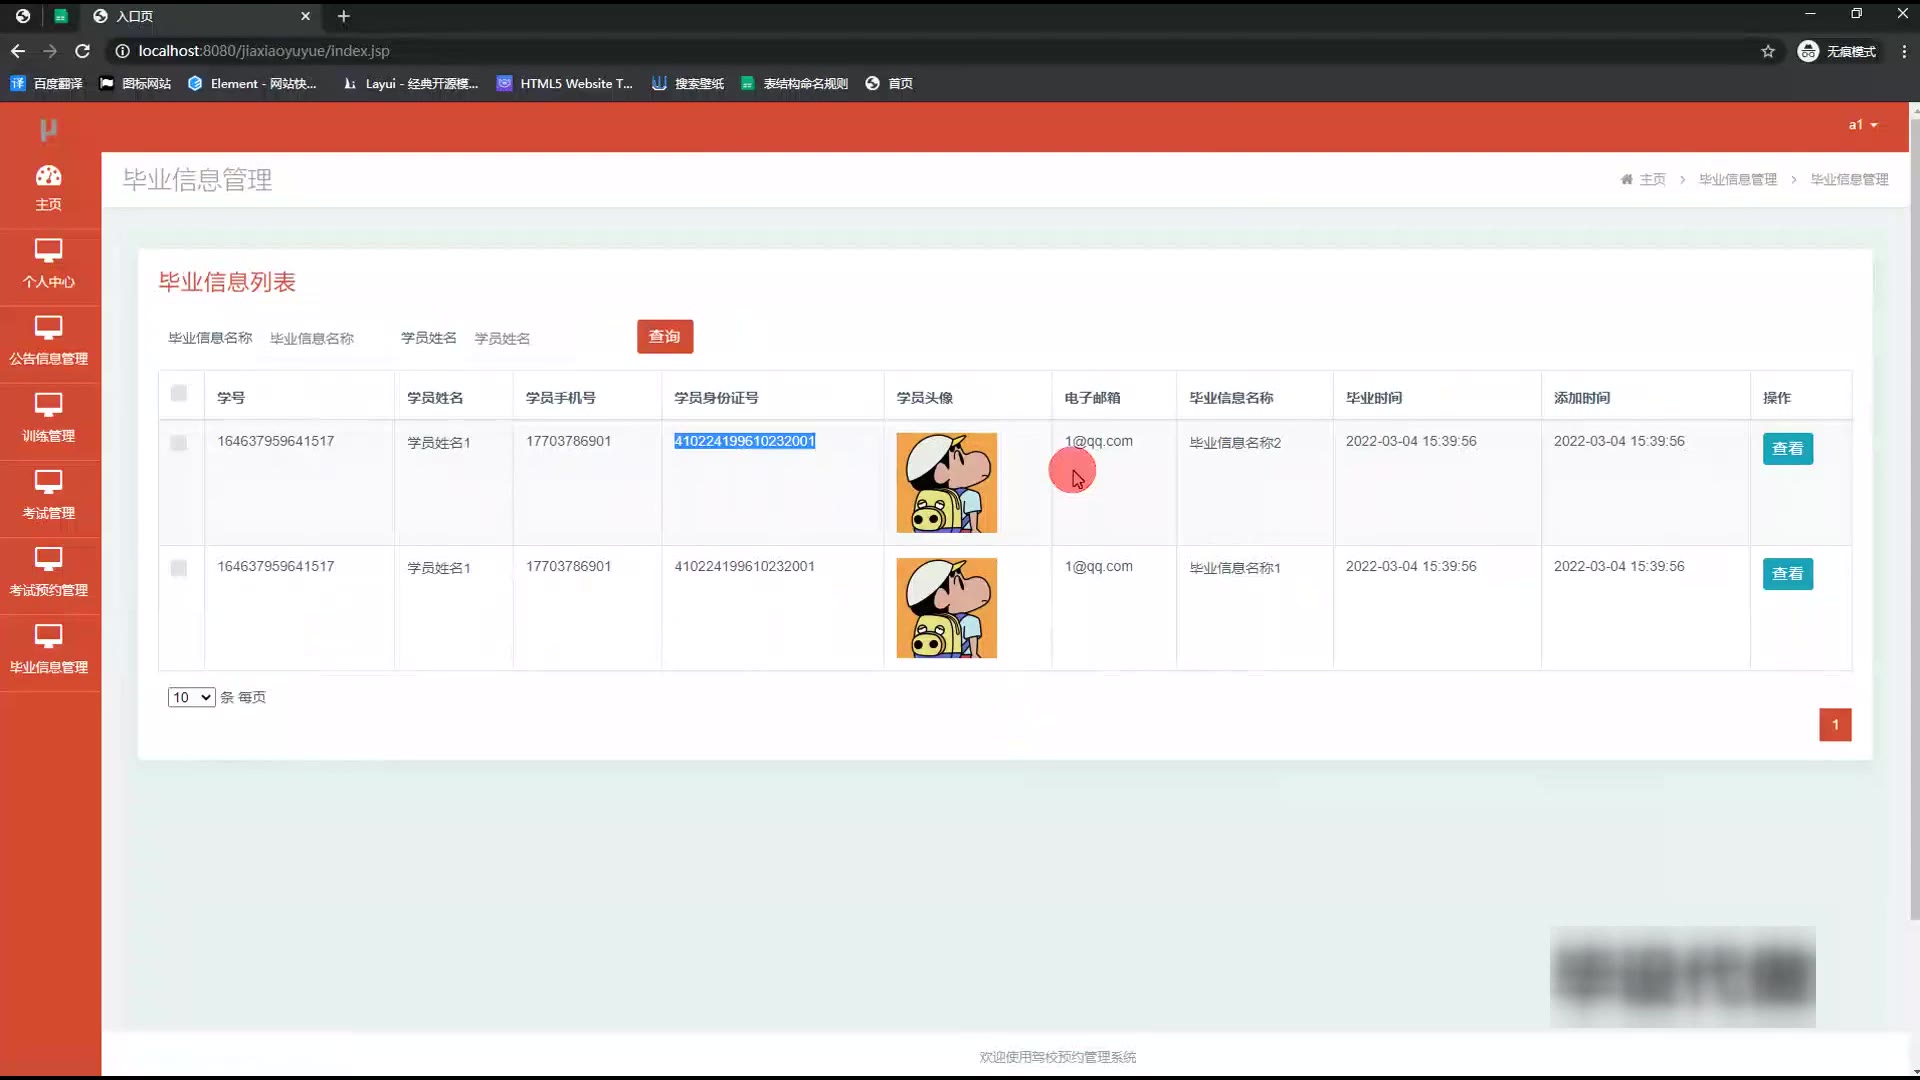Open the 主页 dashboard sidebar icon
Image resolution: width=1920 pixels, height=1080 pixels.
(48, 188)
